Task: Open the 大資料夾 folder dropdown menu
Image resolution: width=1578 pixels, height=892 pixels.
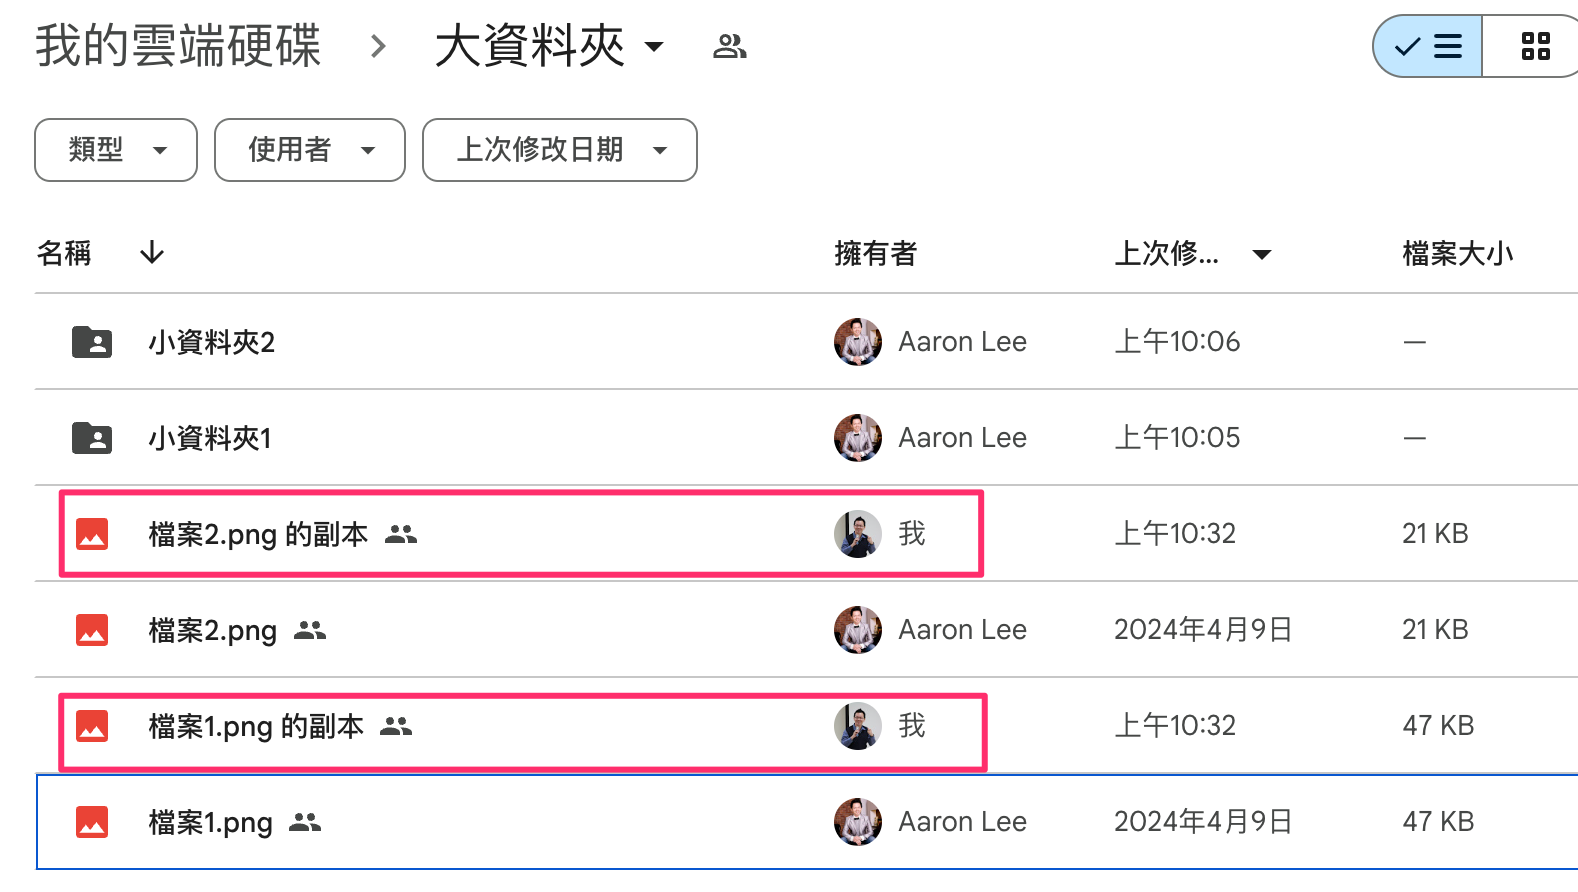Action: tap(654, 46)
